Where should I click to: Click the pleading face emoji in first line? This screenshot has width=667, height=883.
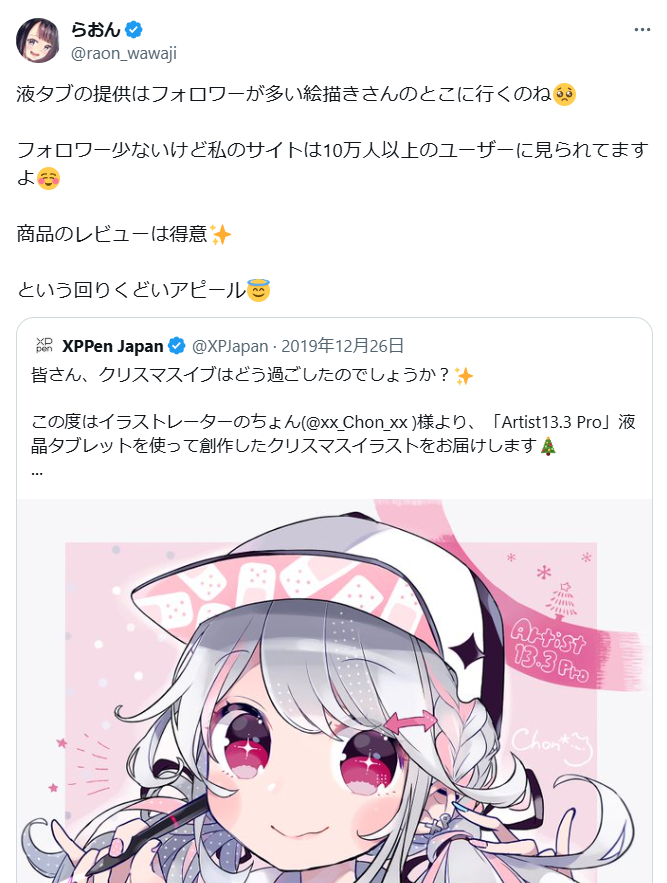(564, 94)
